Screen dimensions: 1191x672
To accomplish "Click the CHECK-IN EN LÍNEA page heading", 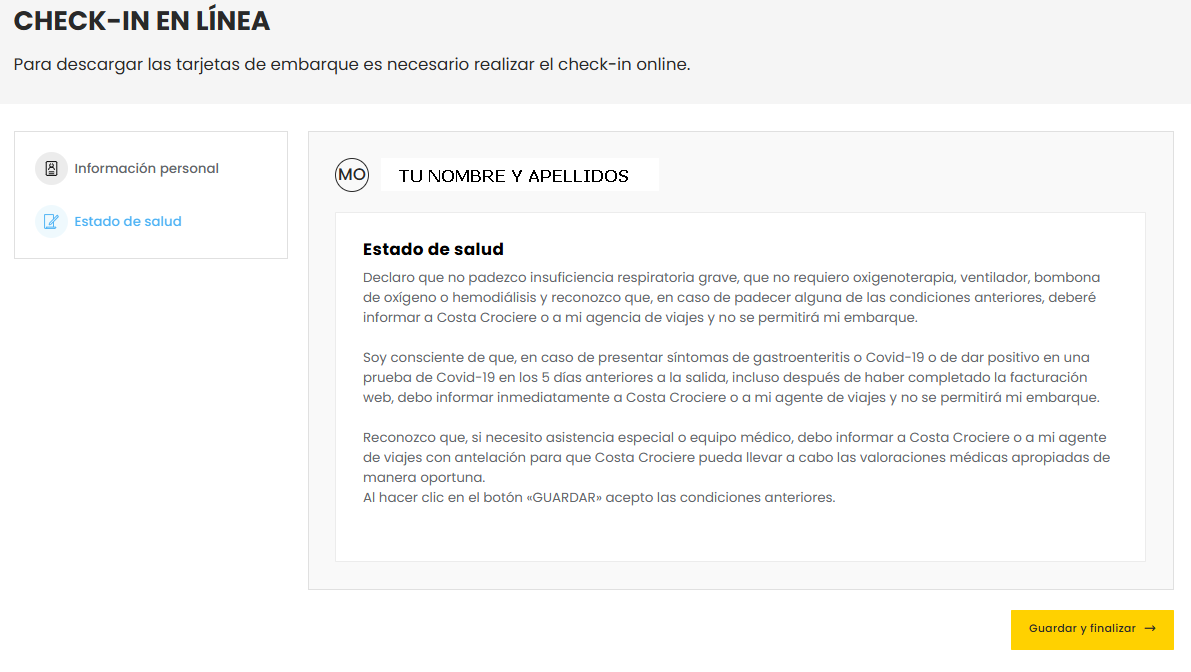I will (142, 21).
